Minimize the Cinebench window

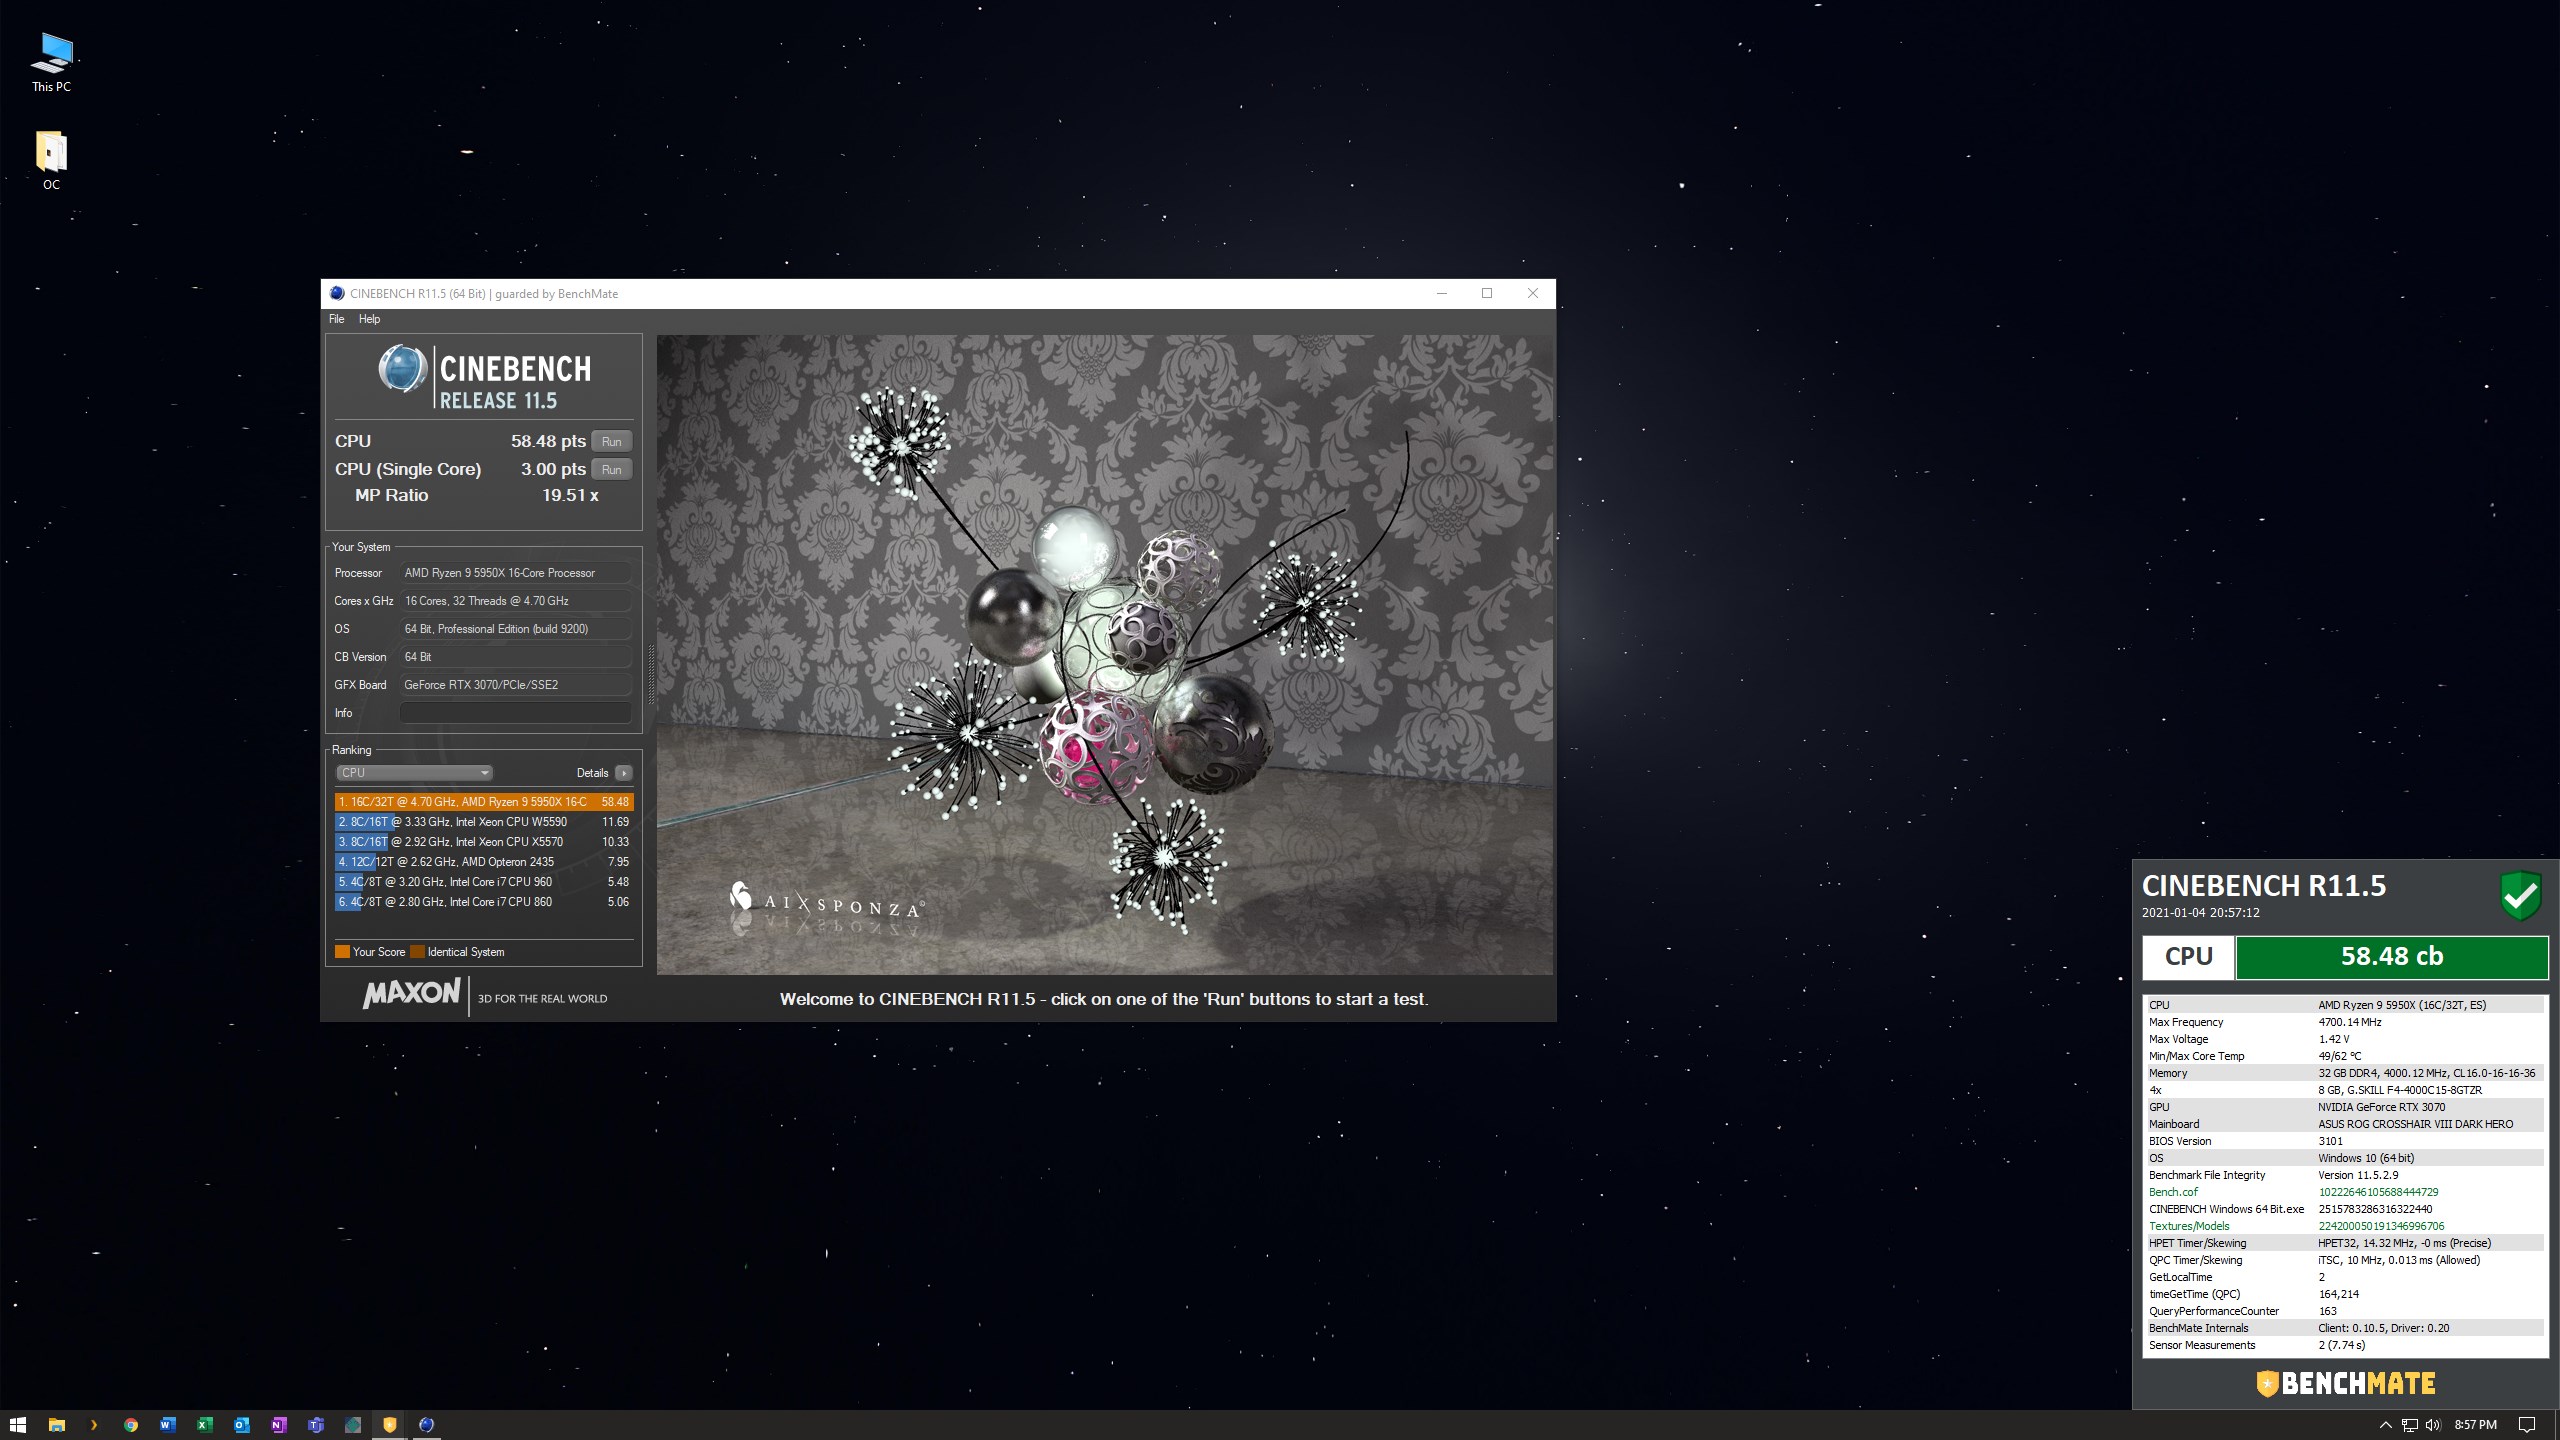click(1441, 293)
